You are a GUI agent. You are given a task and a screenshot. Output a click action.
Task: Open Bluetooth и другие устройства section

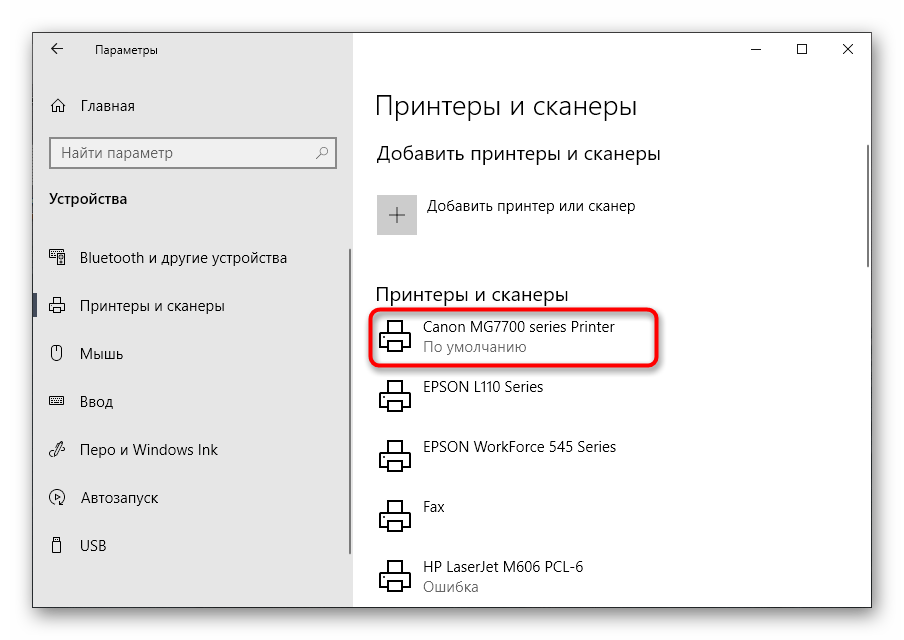183,258
